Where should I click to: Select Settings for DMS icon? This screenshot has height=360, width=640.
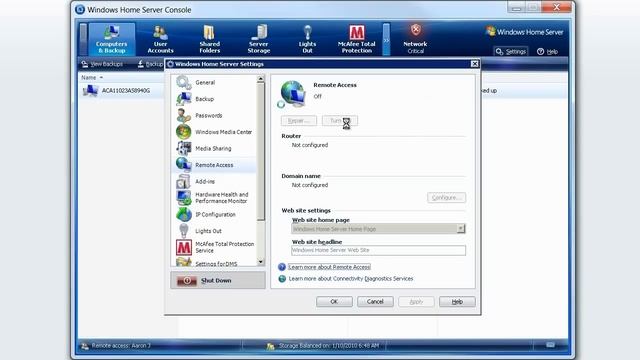click(184, 262)
